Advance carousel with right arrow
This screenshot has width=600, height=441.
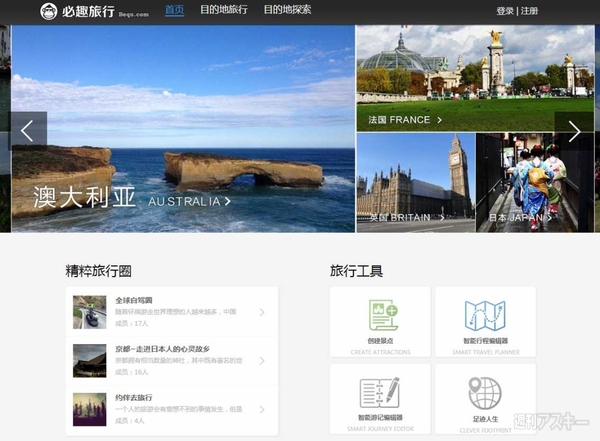pos(574,130)
